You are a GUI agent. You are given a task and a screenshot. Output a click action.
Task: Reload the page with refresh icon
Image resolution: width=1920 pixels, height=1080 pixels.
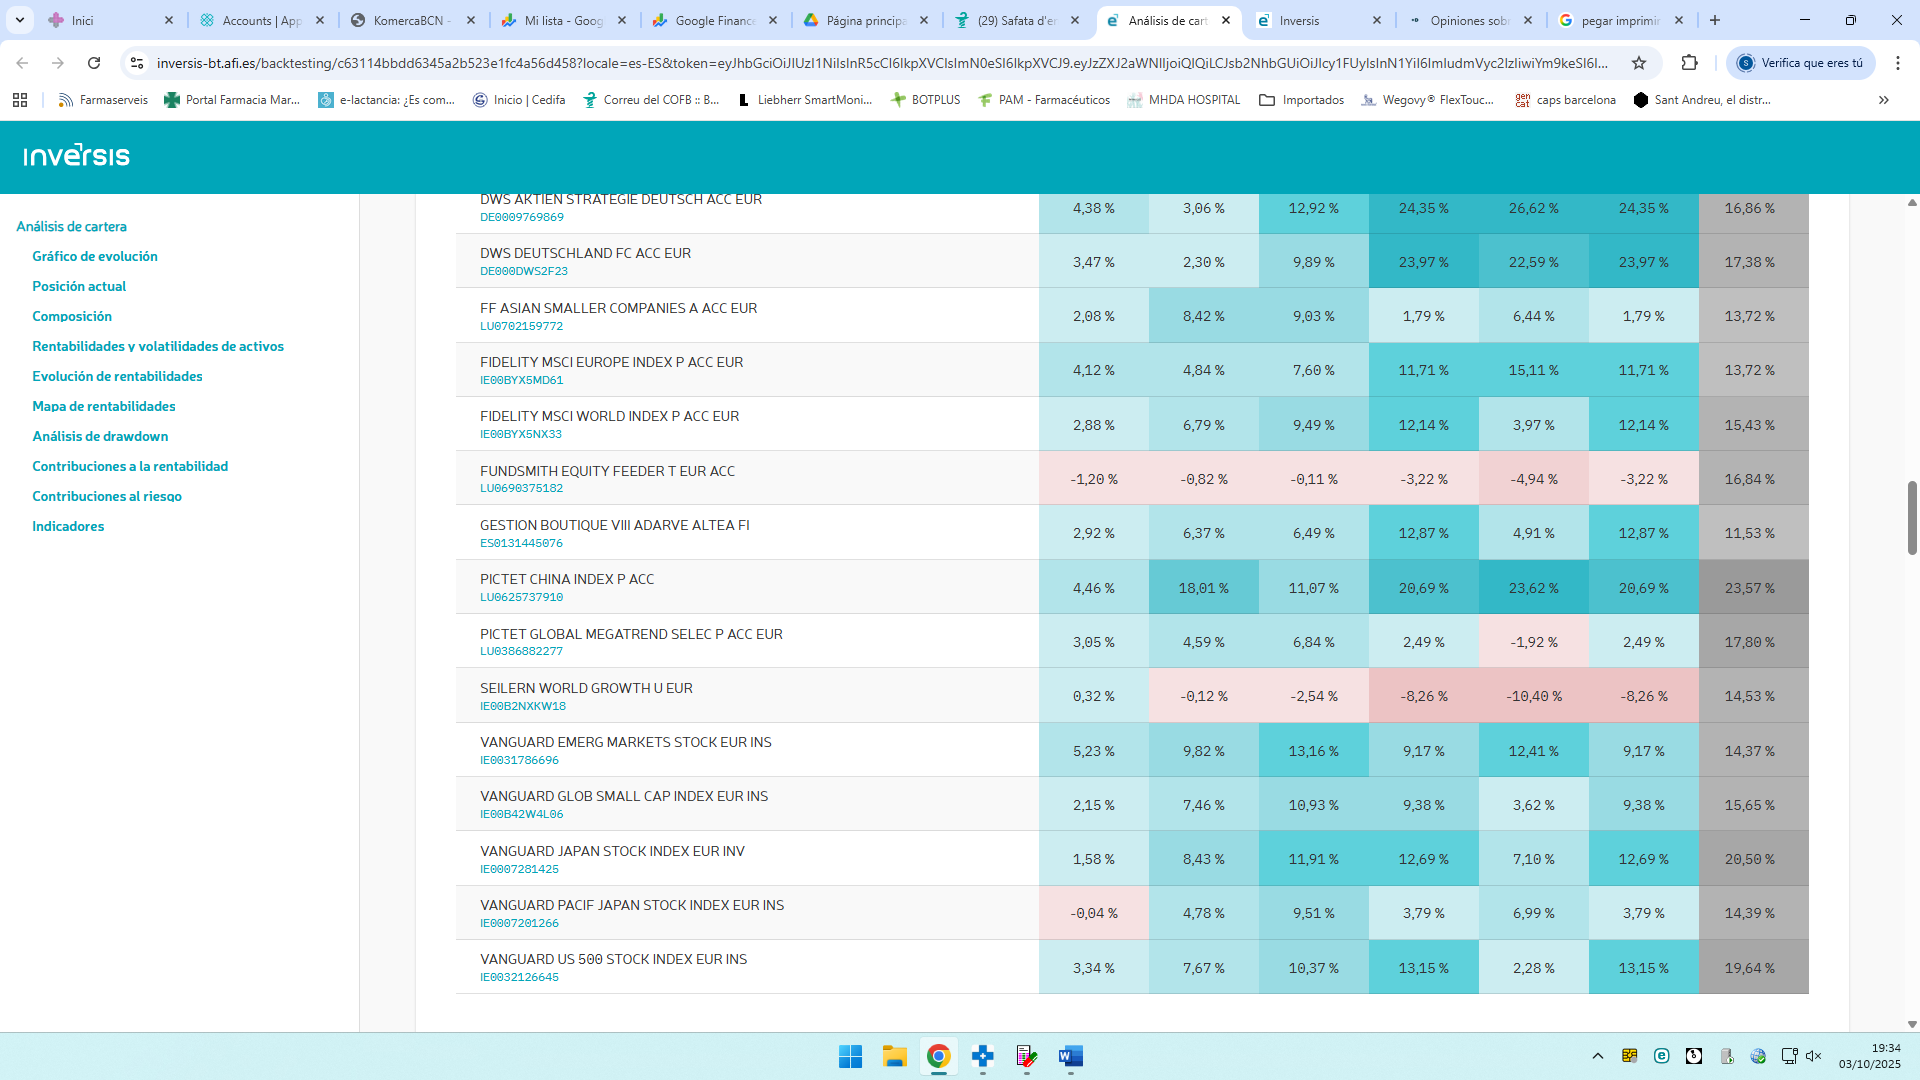click(94, 63)
